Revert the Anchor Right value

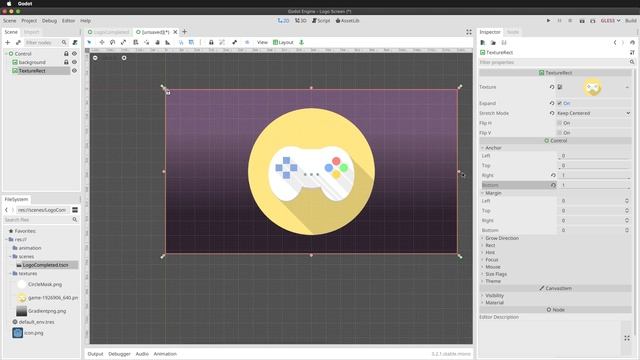coord(553,175)
